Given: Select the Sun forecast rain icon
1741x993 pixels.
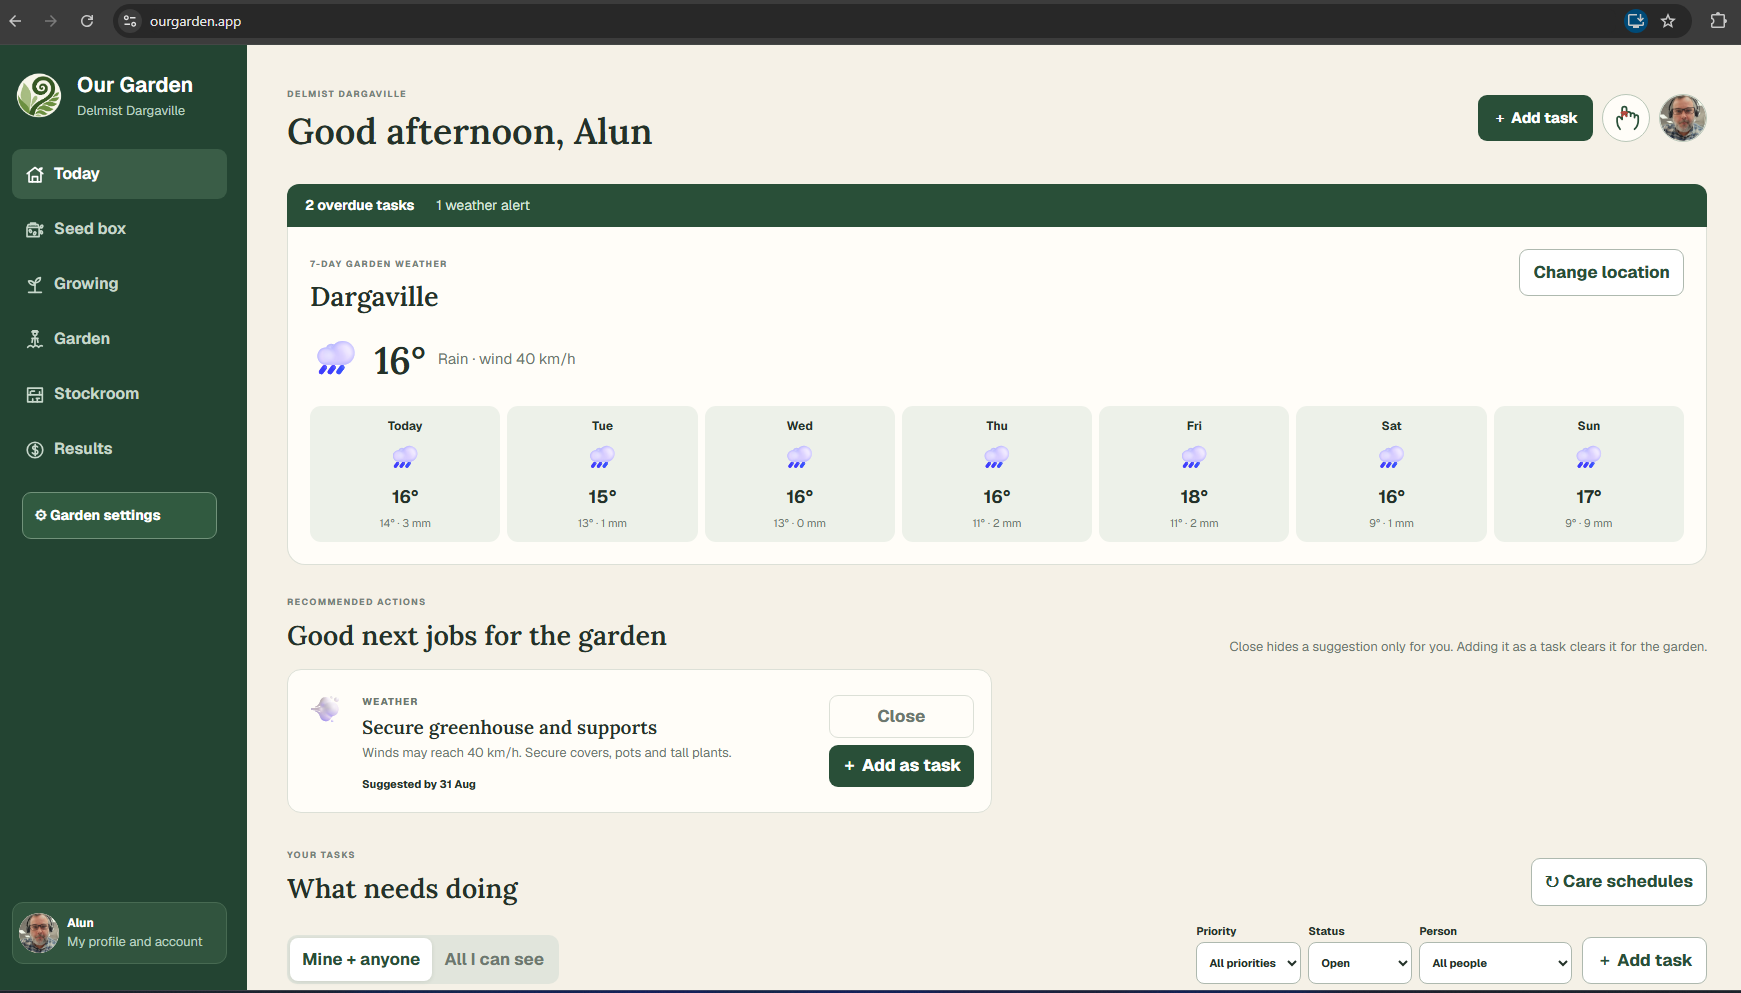Looking at the screenshot, I should 1589,458.
